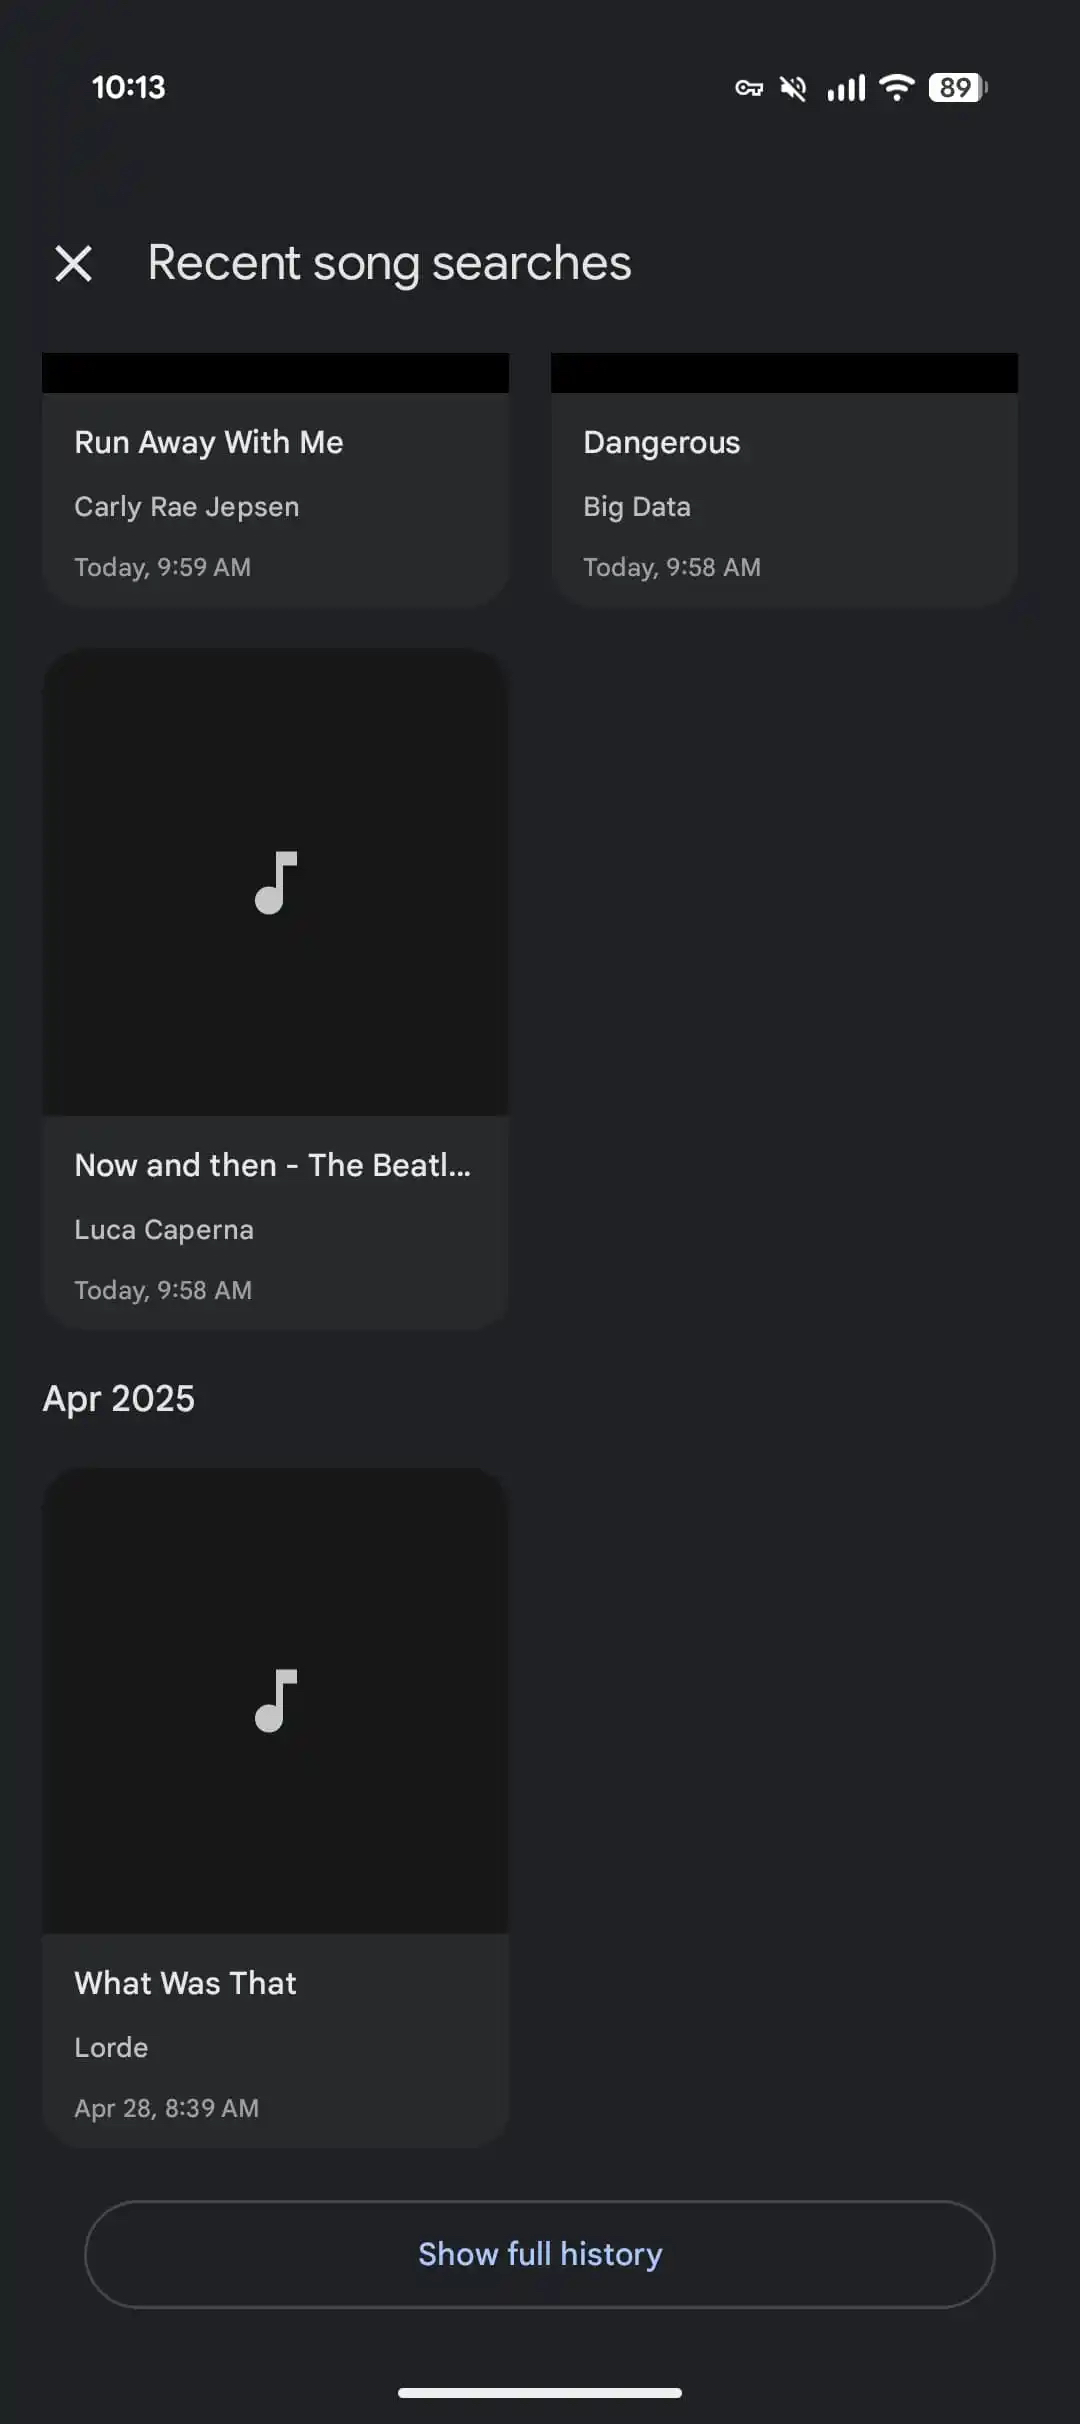Open What Was That song title
The height and width of the screenshot is (2424, 1080).
pyautogui.click(x=186, y=1983)
